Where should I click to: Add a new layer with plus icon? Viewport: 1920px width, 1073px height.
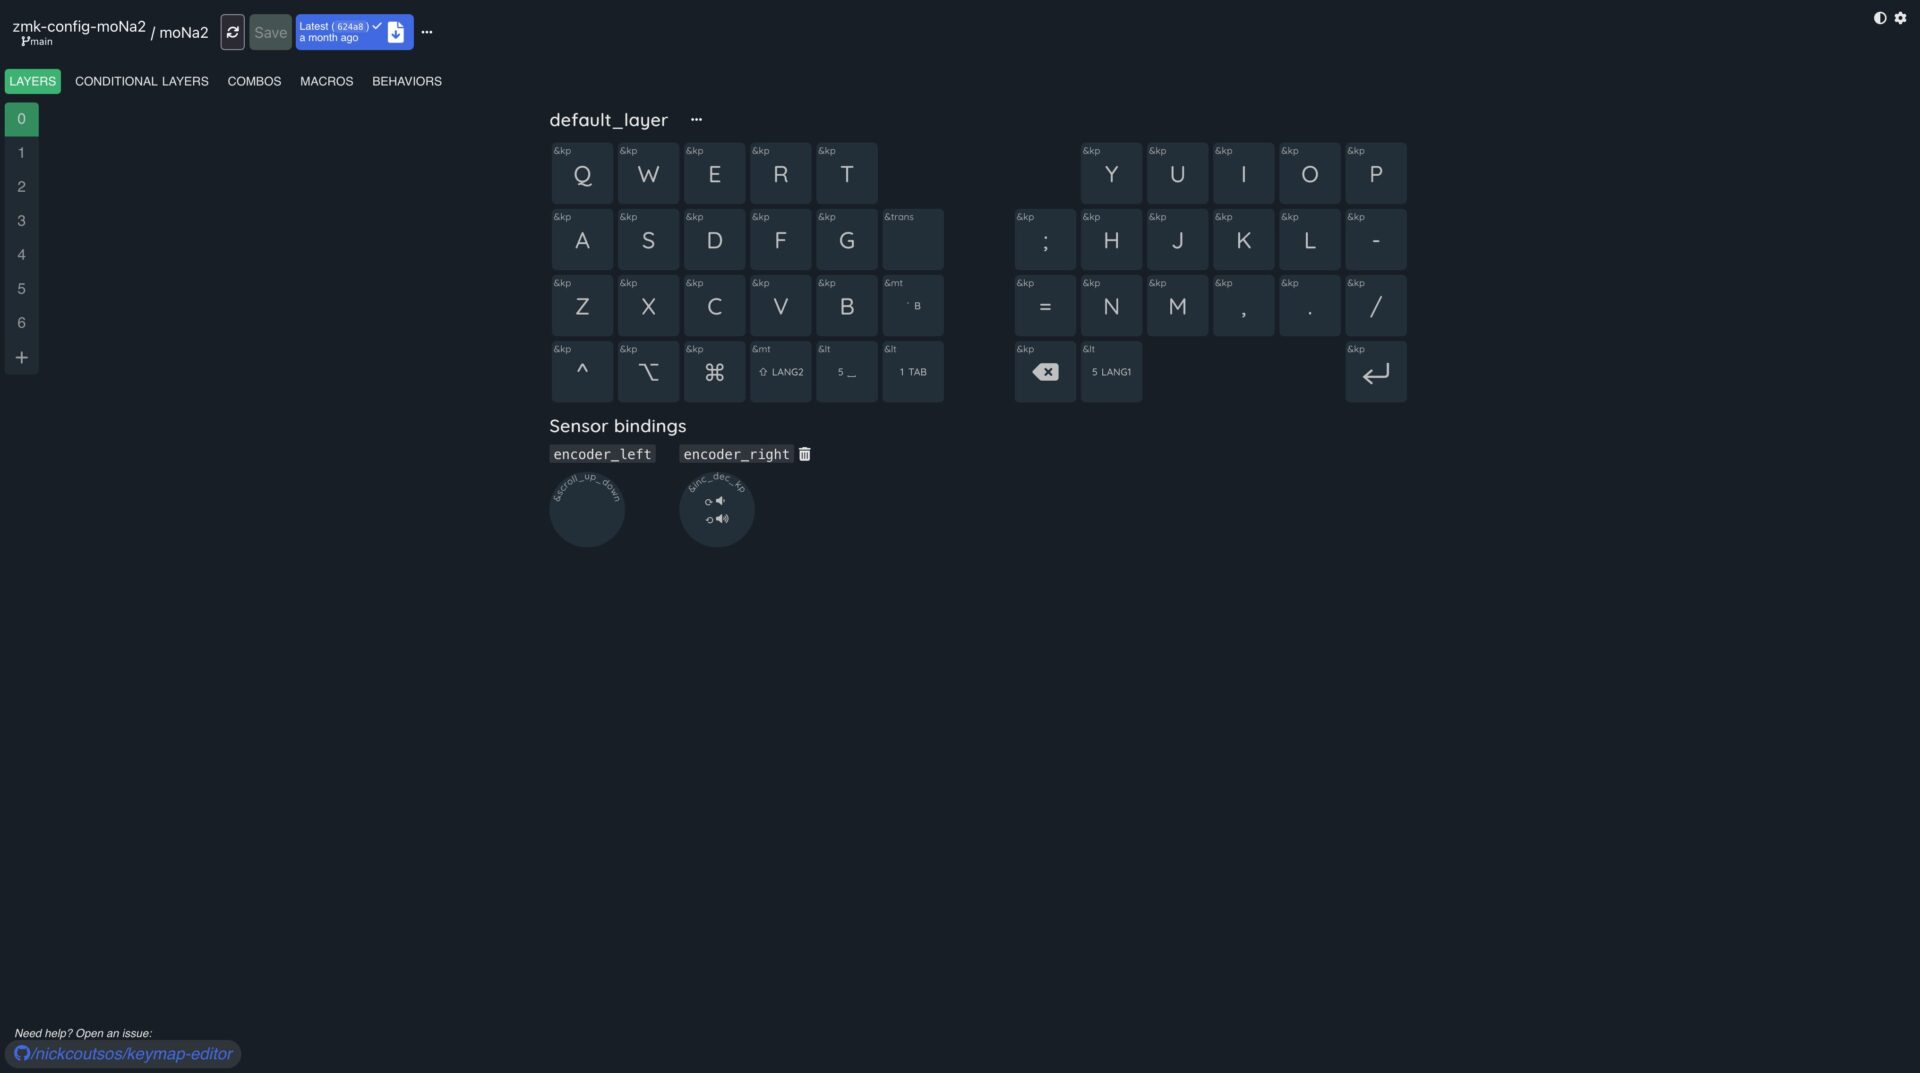[x=21, y=357]
